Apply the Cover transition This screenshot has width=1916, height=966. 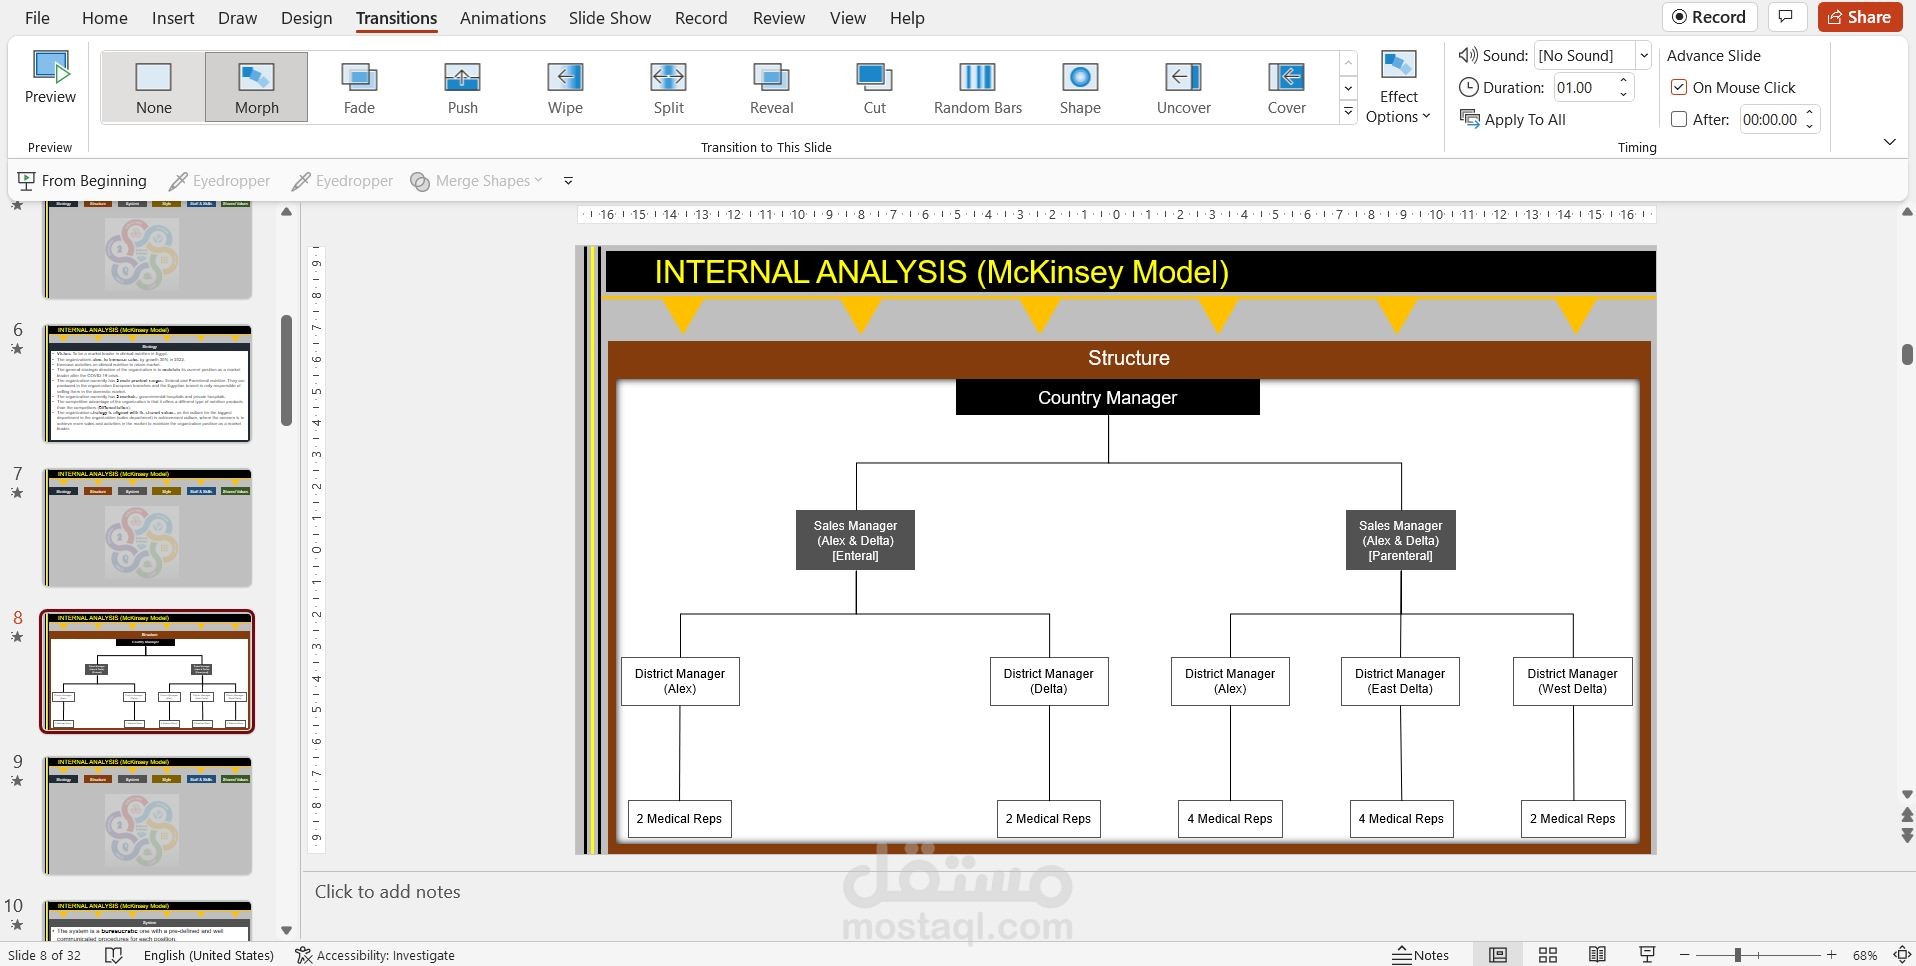1286,88
